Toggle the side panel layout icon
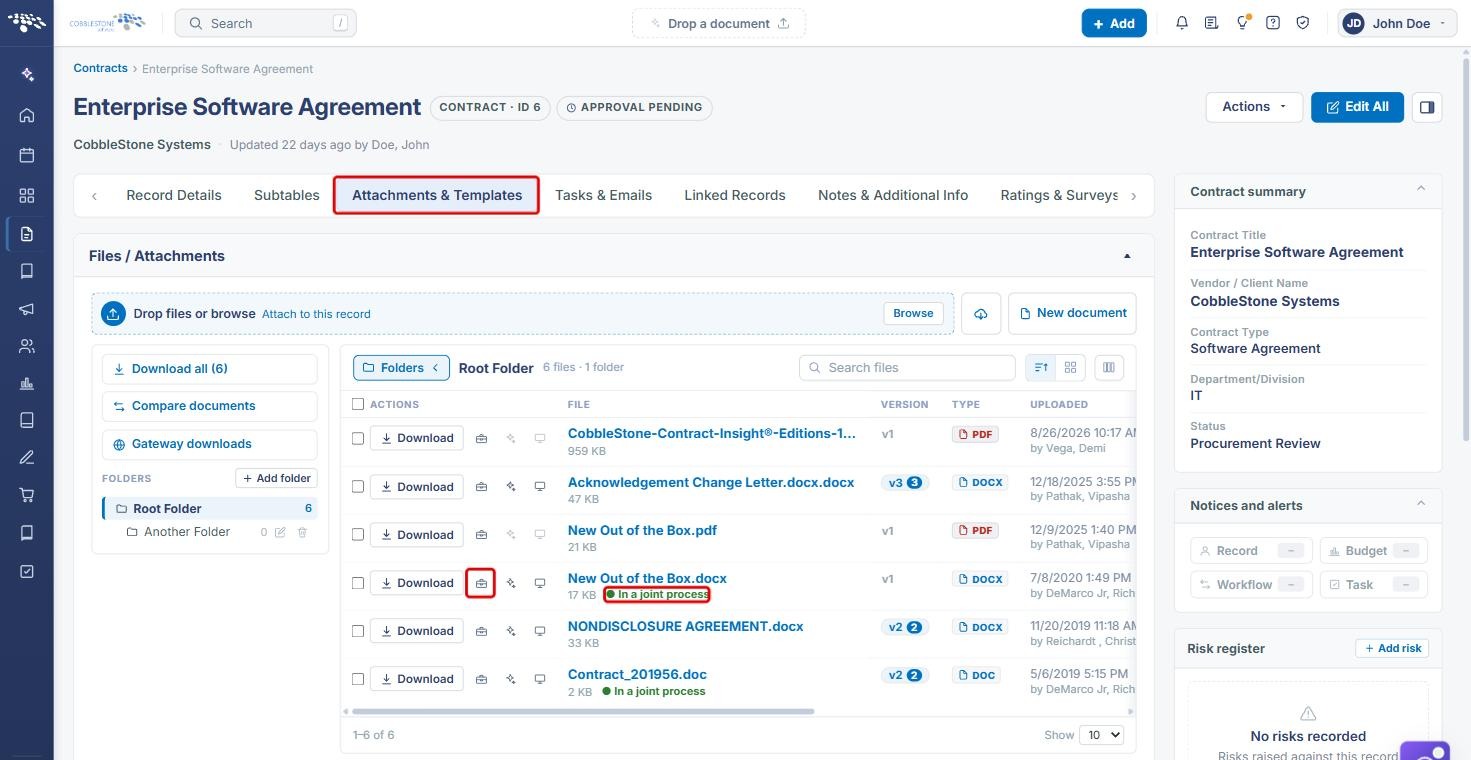This screenshot has height=760, width=1471. pos(1427,107)
